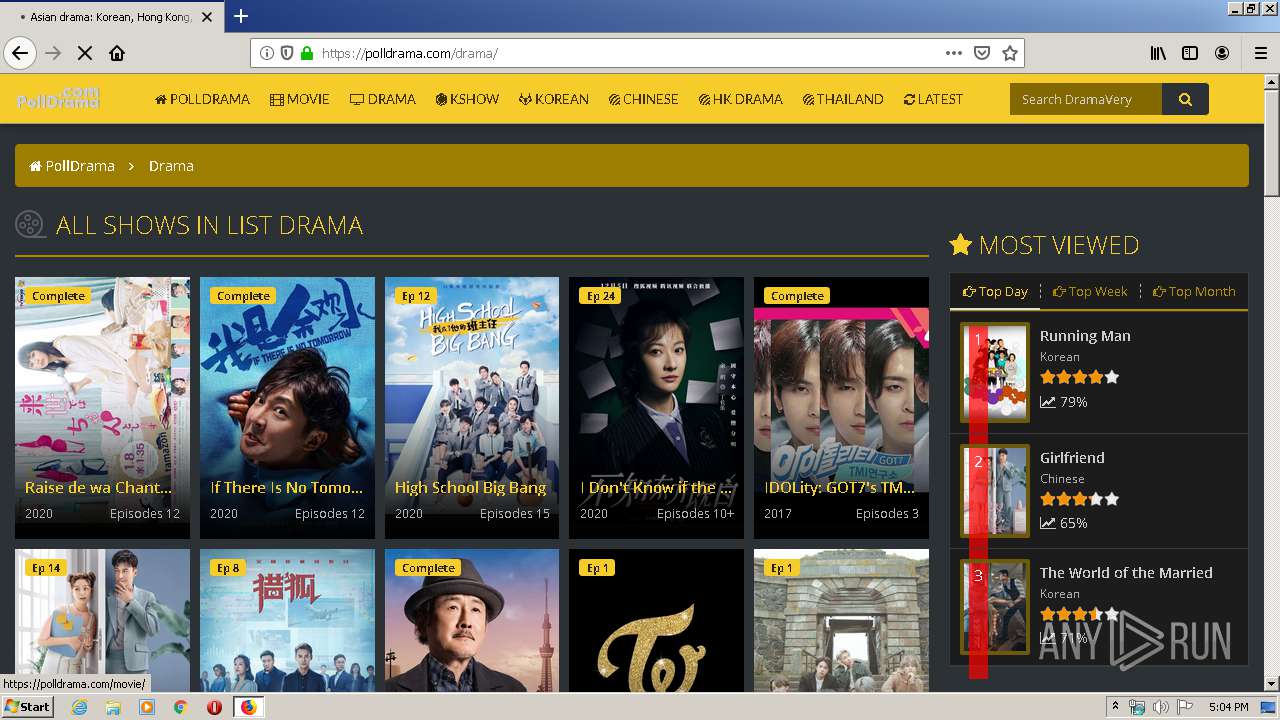Open media player icon on taskbar
This screenshot has width=1280, height=720.
(147, 707)
